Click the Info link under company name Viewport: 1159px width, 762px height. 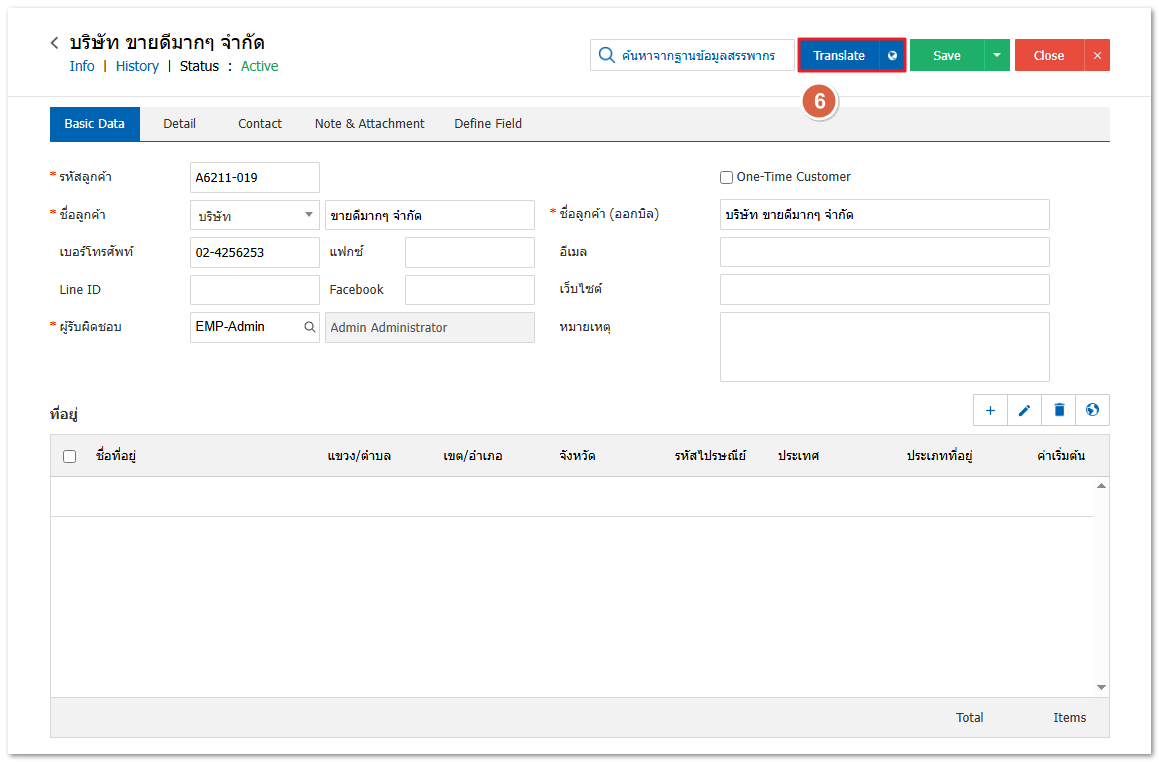(82, 66)
